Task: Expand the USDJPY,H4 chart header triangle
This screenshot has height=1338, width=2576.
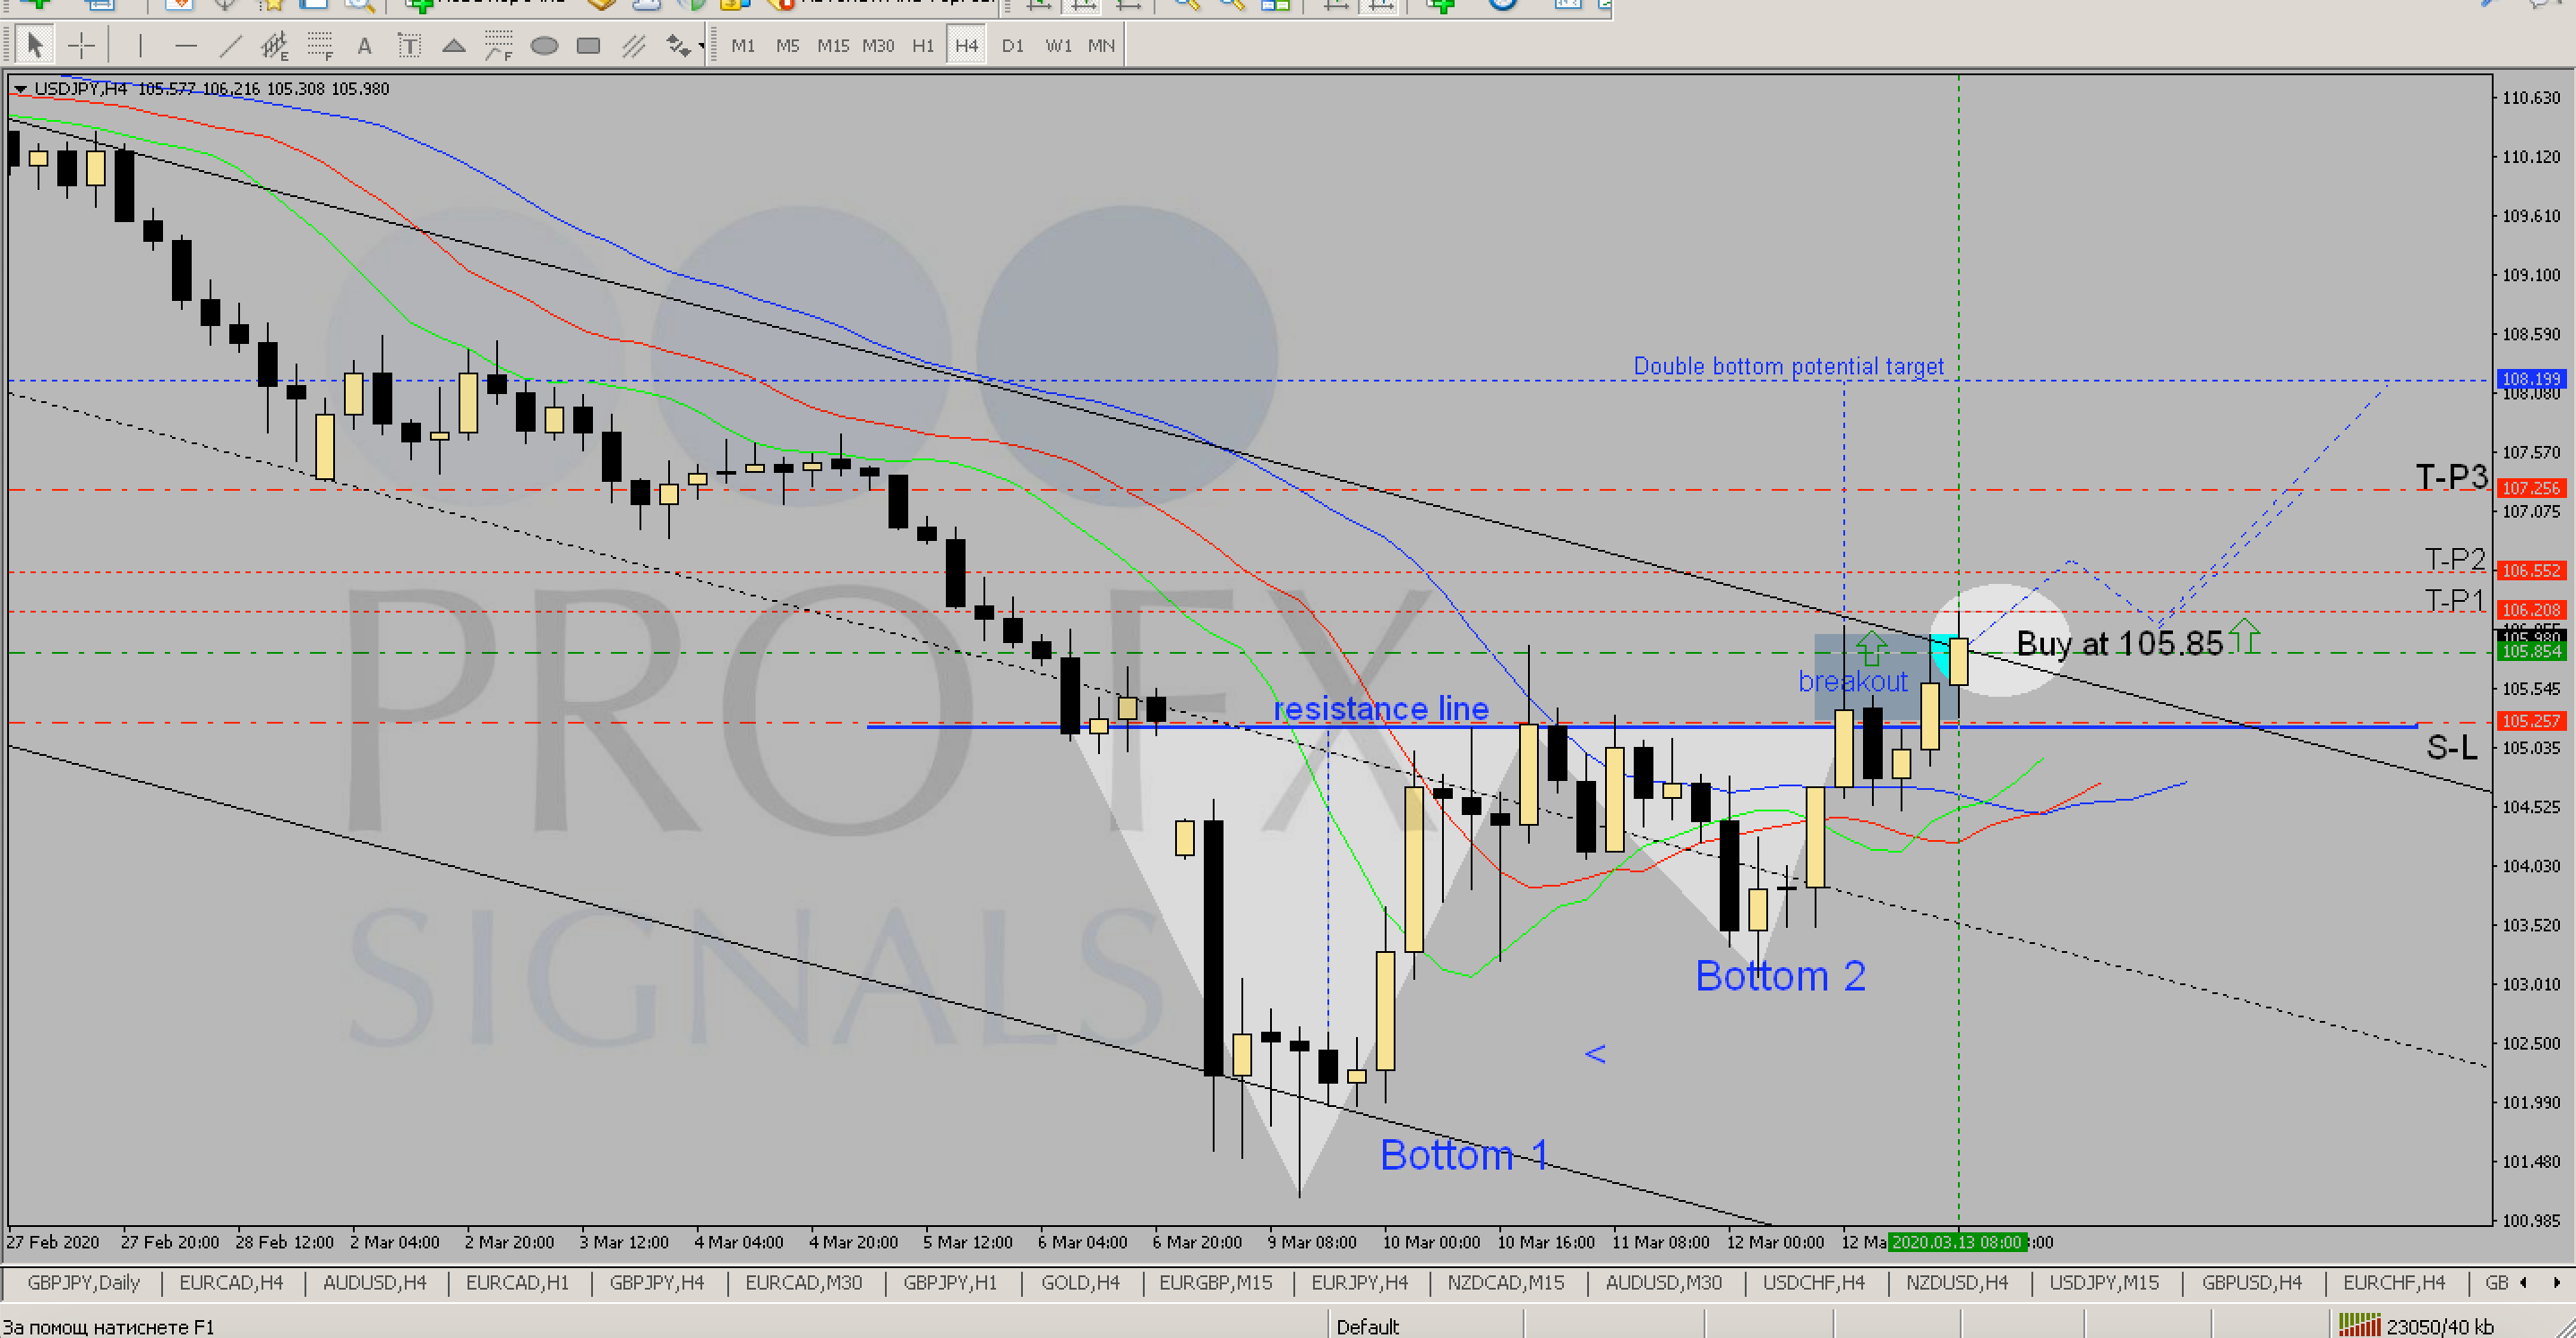Action: (20, 89)
